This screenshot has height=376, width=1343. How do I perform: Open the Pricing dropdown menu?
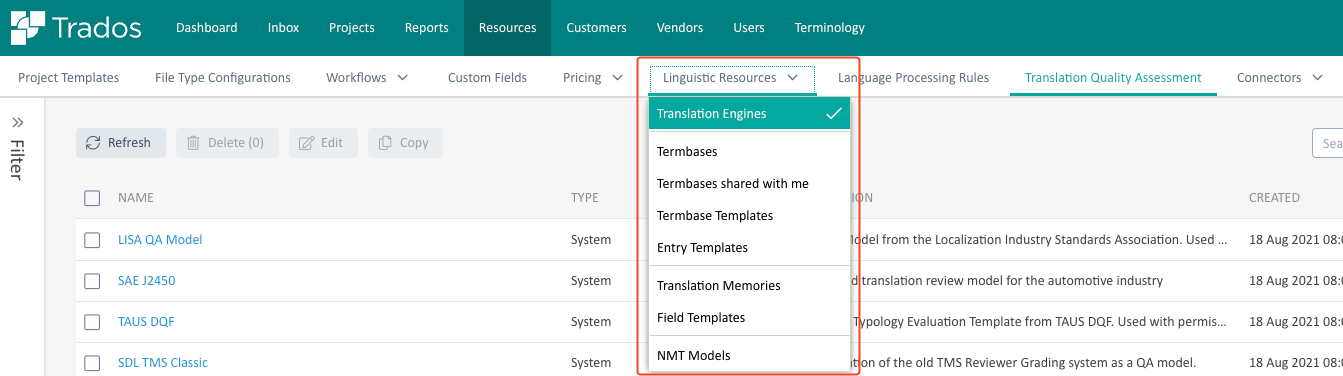pyautogui.click(x=592, y=77)
